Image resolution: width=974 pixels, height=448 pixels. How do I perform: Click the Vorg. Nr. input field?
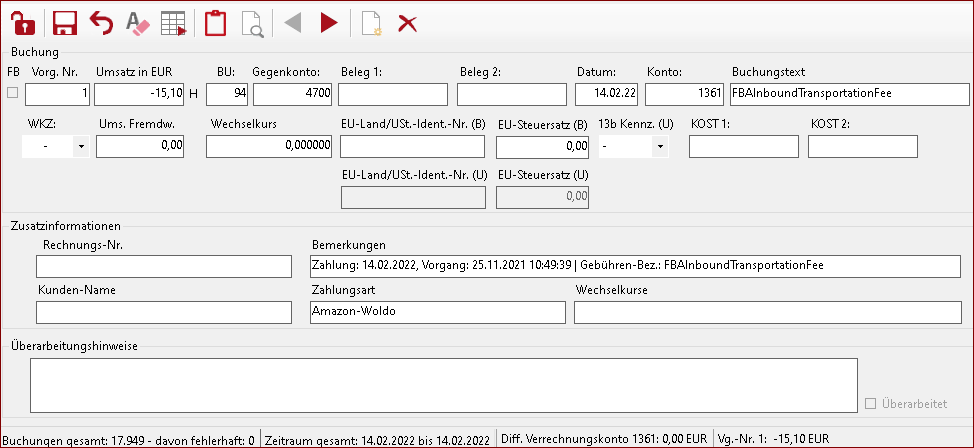click(x=58, y=94)
